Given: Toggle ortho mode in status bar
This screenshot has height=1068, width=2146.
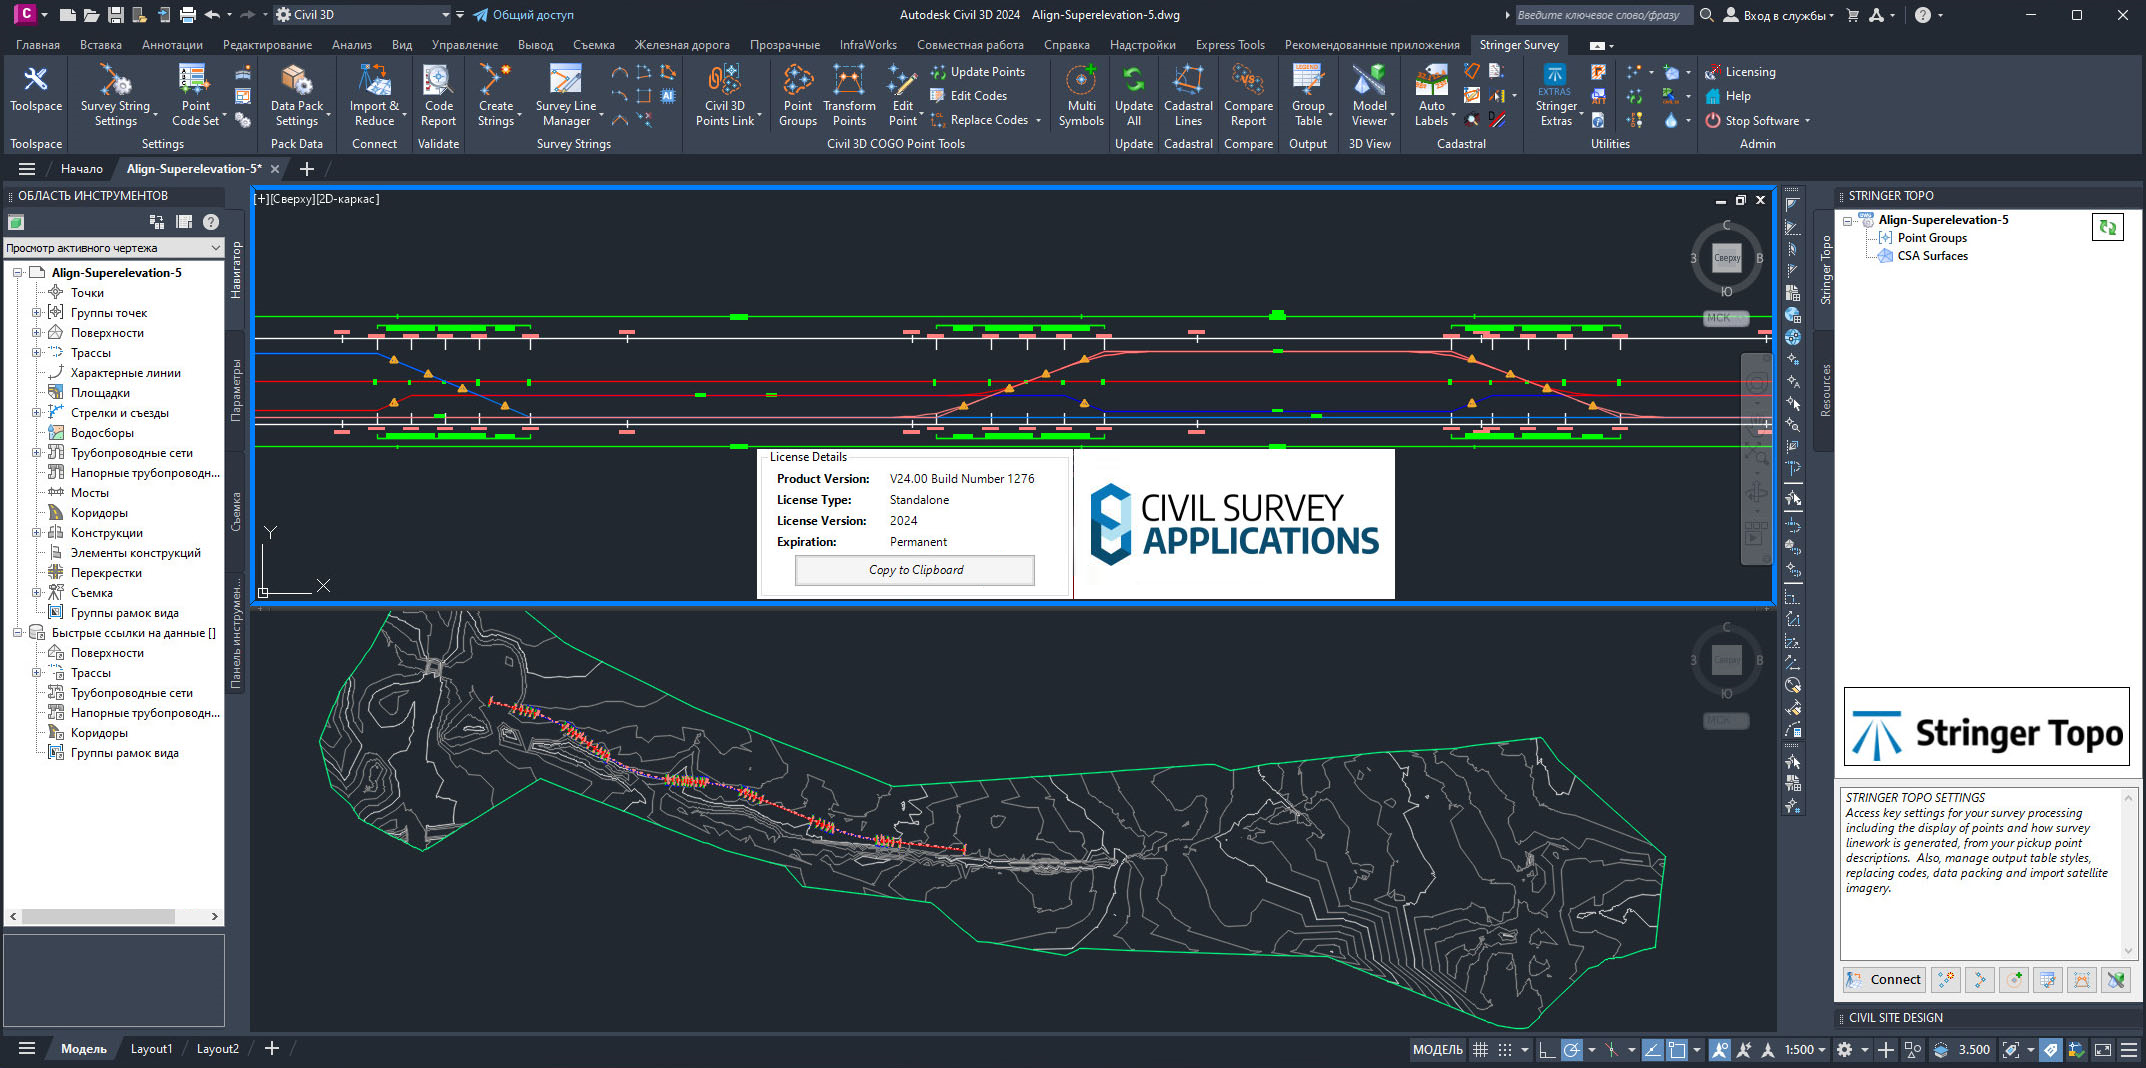Looking at the screenshot, I should pyautogui.click(x=1547, y=1049).
